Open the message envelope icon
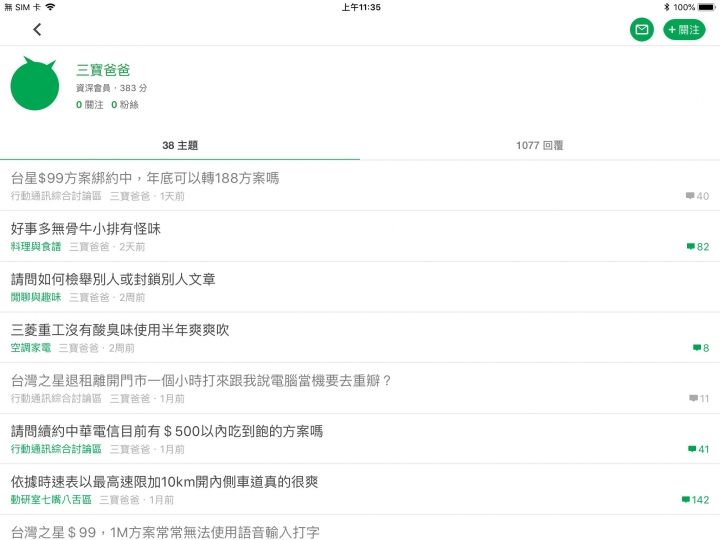Image resolution: width=720 pixels, height=540 pixels. 641,30
